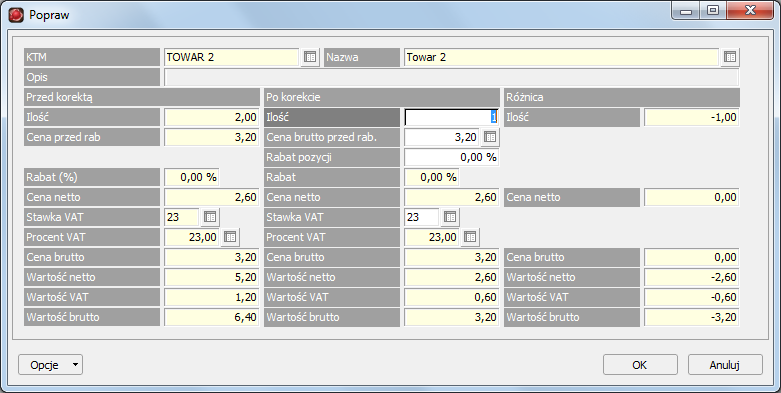This screenshot has width=781, height=393.
Task: Click the Różnica Wartość netto value -2,60
Action: pyautogui.click(x=692, y=277)
